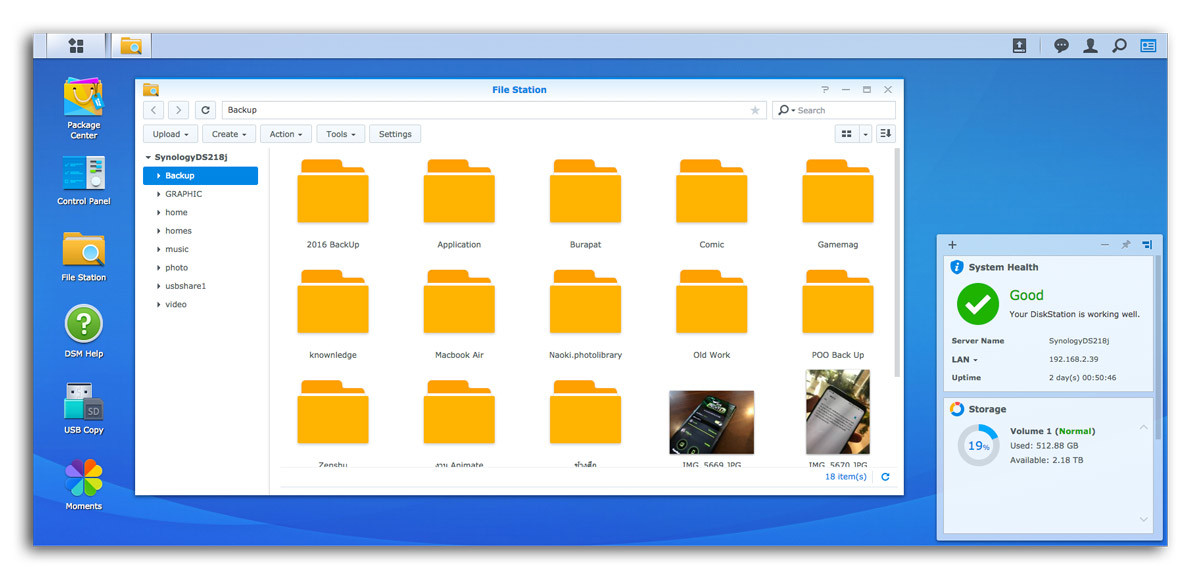
Task: Go back with the File Station back arrow
Action: point(154,110)
